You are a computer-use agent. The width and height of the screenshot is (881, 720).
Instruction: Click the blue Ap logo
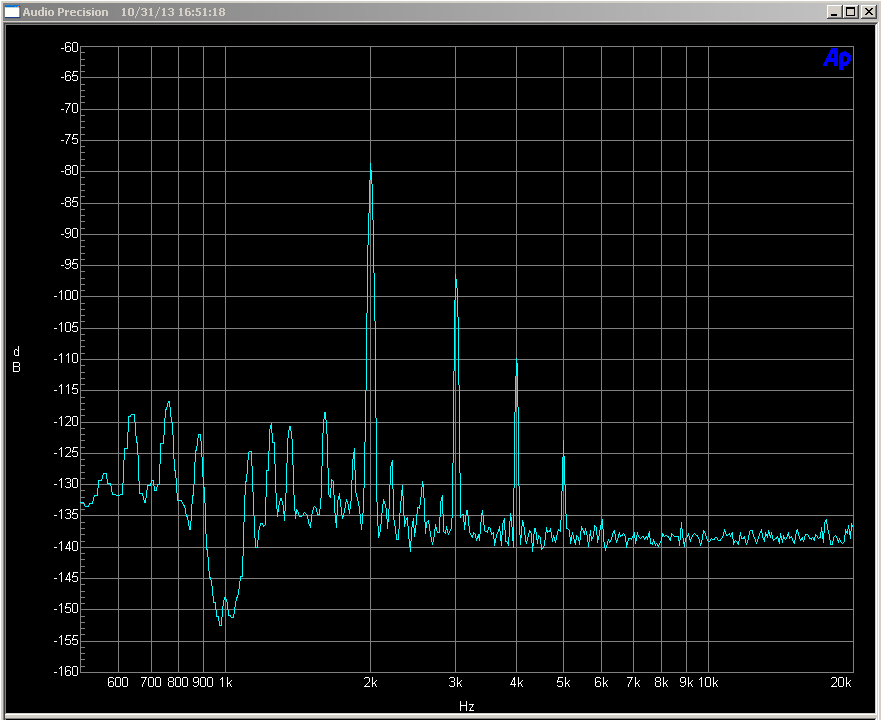click(837, 58)
